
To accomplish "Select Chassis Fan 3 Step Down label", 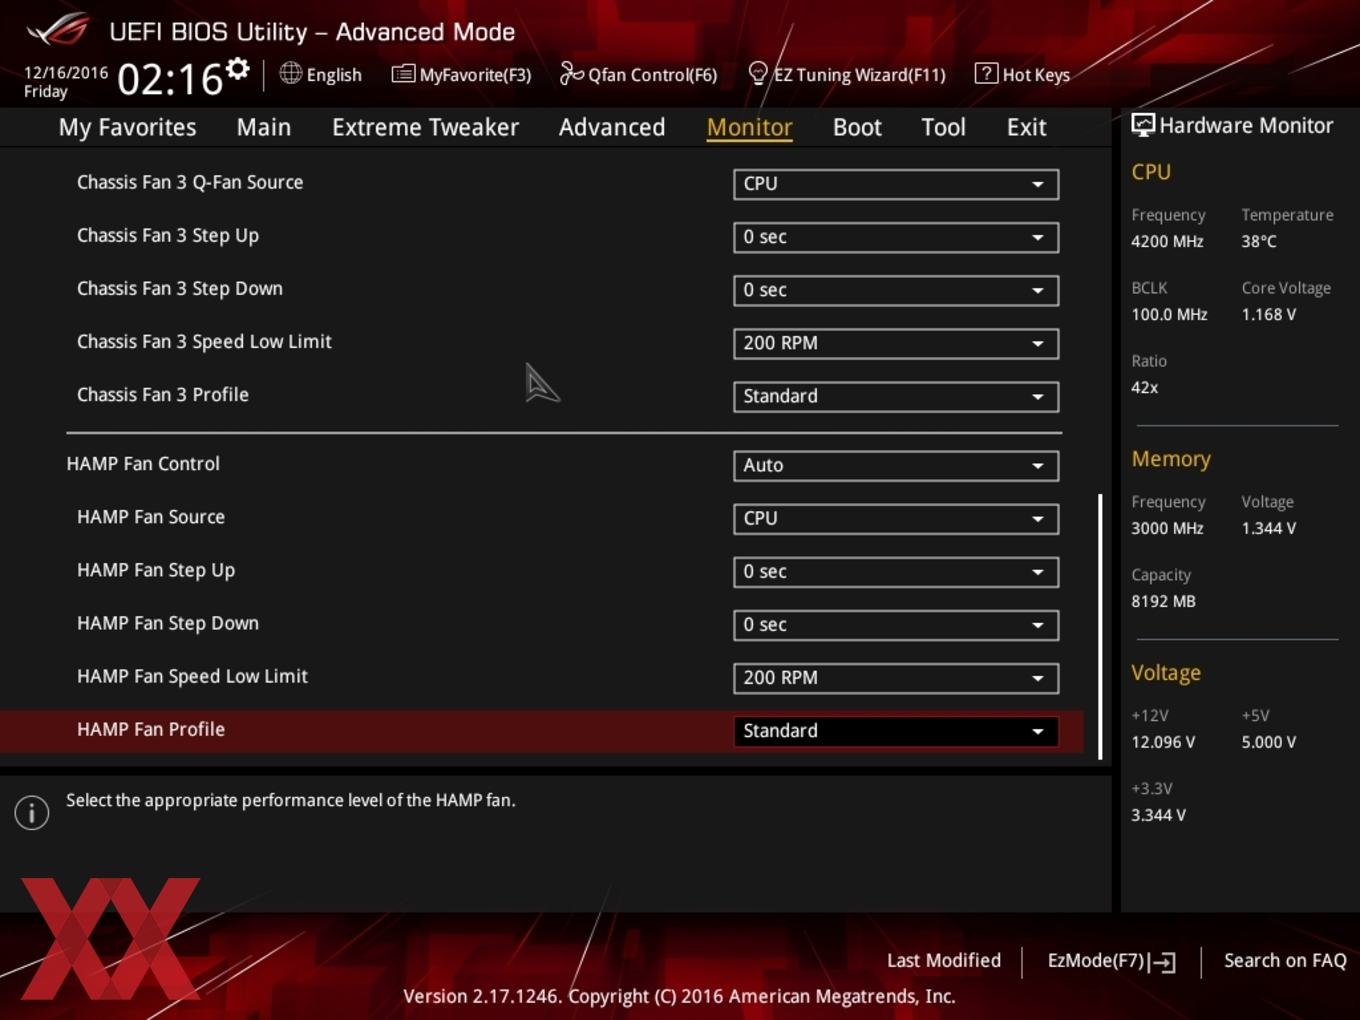I will click(x=180, y=289).
